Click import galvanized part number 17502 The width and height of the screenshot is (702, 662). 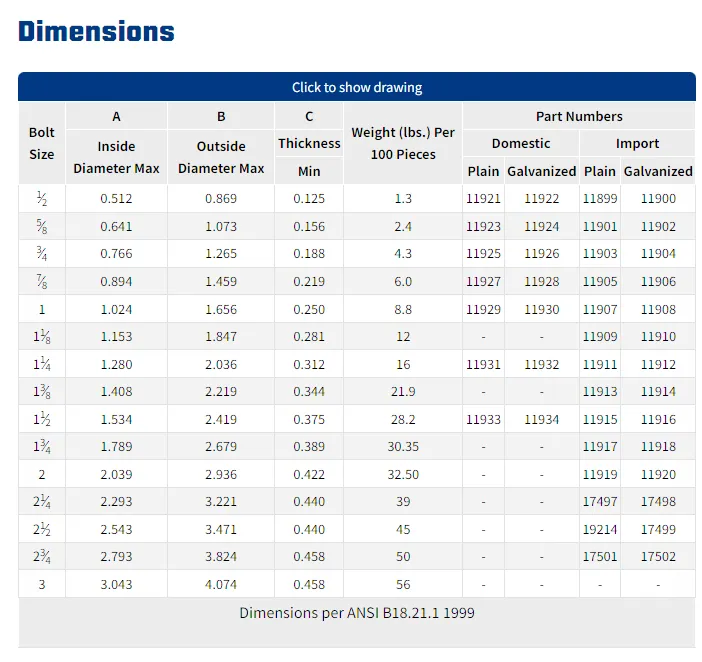658,557
